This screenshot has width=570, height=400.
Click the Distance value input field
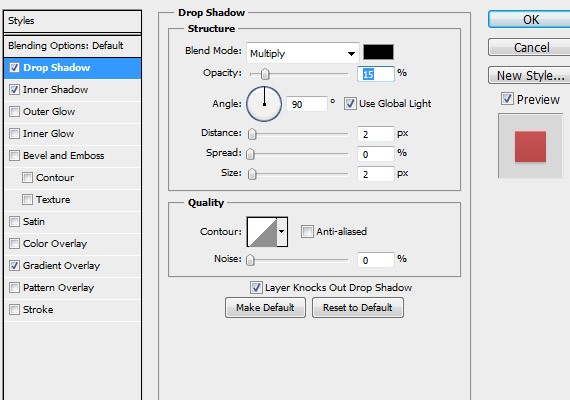376,134
